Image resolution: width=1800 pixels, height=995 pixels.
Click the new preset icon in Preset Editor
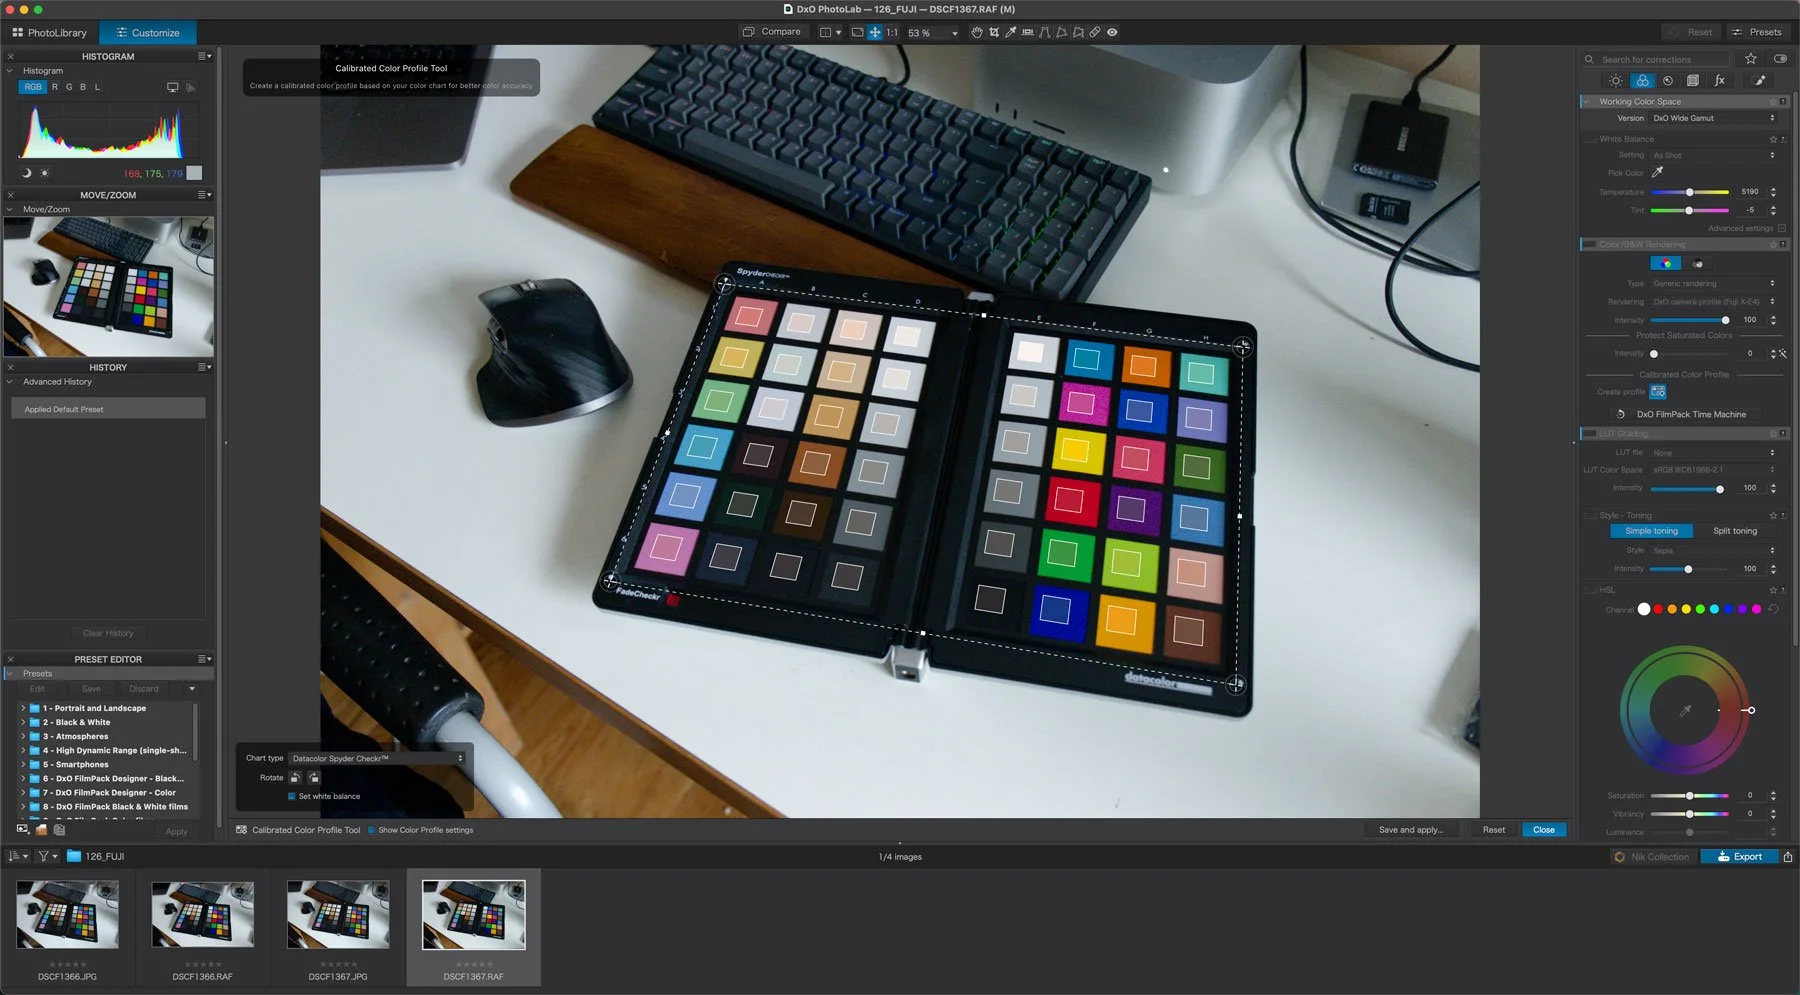[23, 829]
